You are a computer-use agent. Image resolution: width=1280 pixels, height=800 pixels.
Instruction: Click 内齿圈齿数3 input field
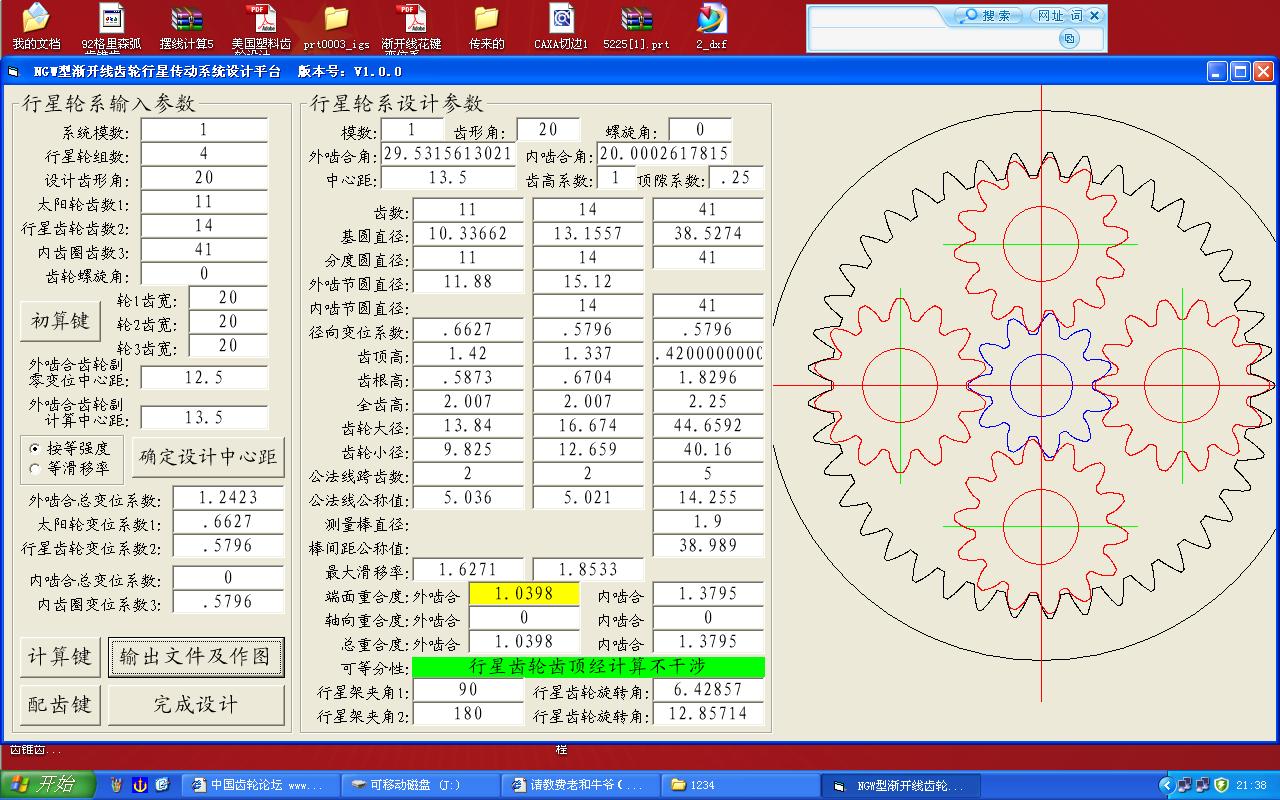[x=204, y=250]
